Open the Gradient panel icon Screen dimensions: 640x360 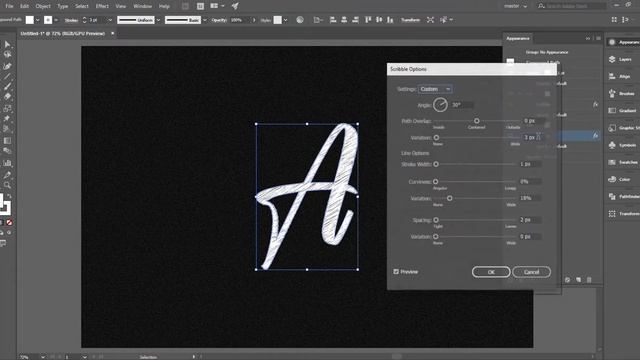pyautogui.click(x=612, y=111)
